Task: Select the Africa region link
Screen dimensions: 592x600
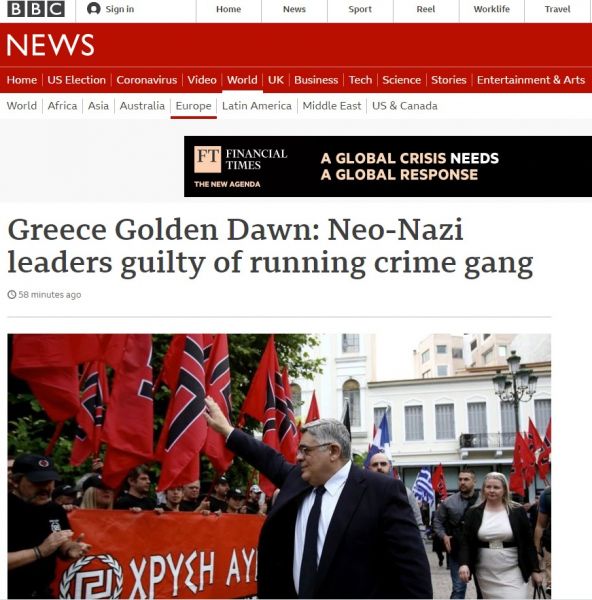Action: 62,106
